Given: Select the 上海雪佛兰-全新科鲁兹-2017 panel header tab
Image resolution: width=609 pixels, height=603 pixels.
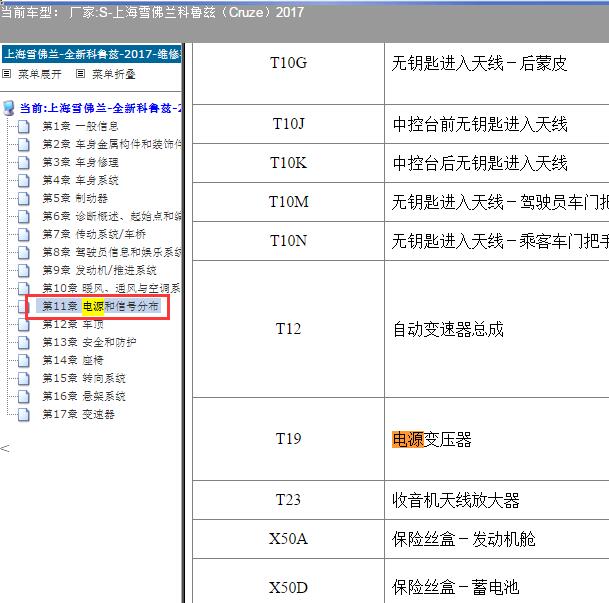Looking at the screenshot, I should tap(92, 54).
